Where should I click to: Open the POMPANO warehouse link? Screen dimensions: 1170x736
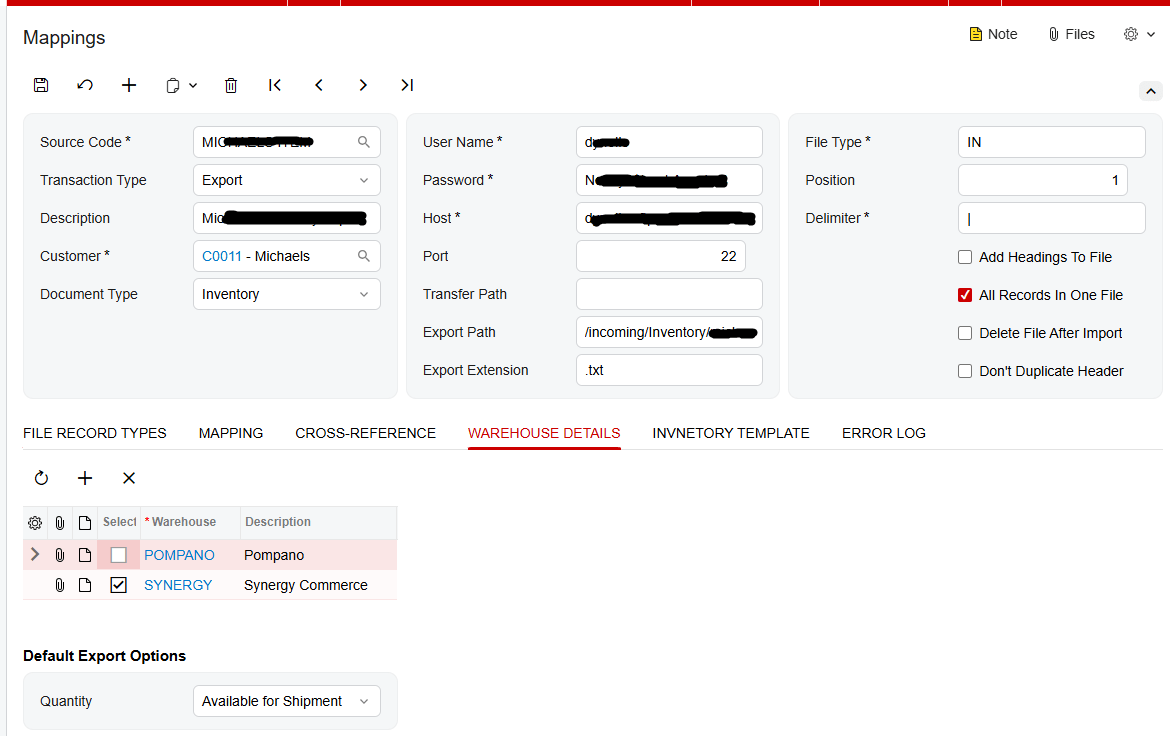[179, 555]
